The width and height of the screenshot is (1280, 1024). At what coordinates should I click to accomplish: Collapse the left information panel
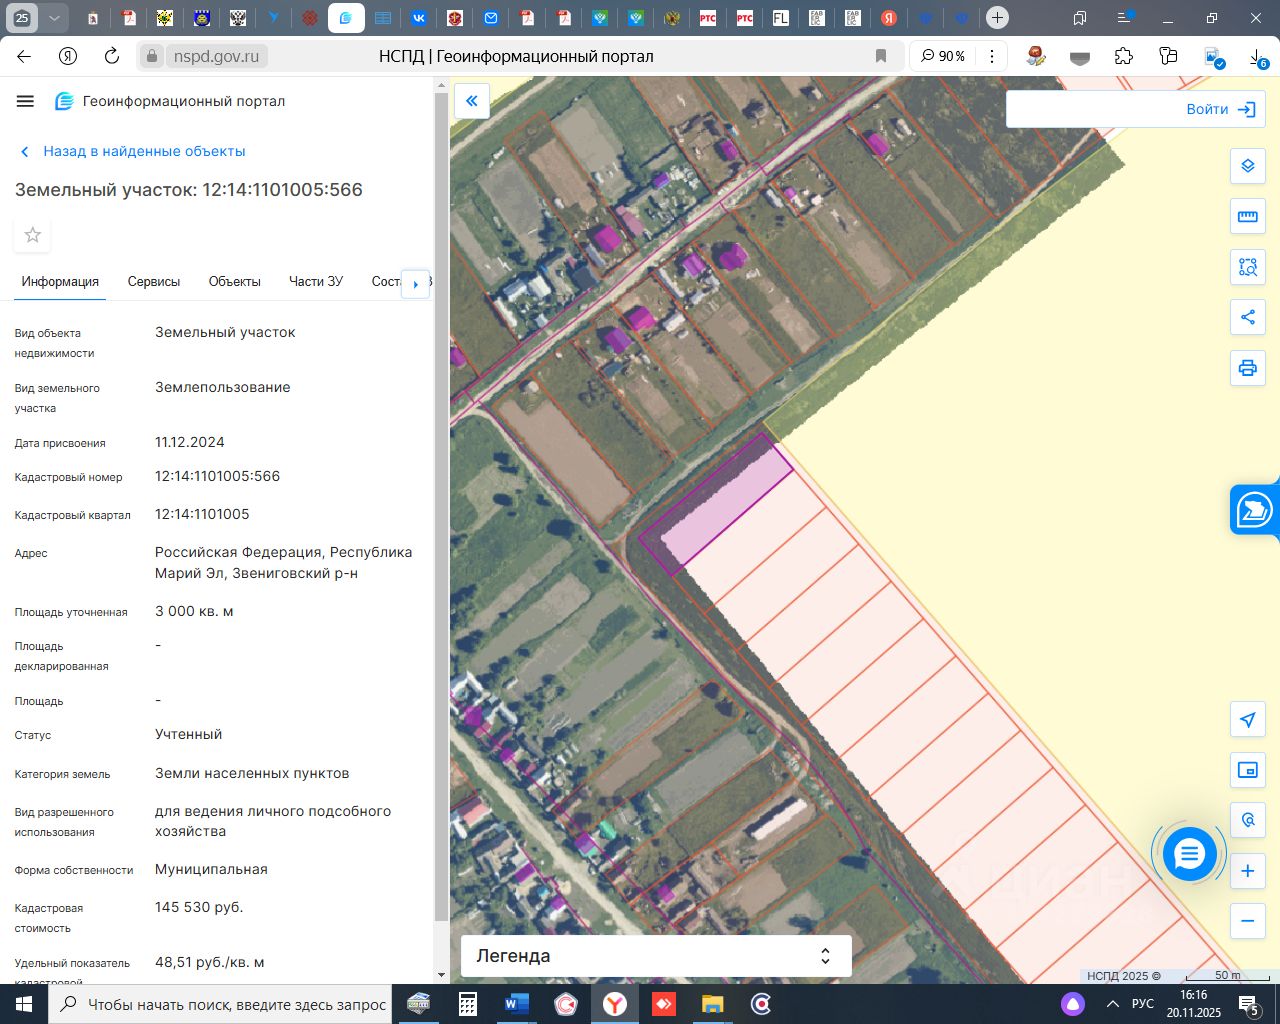[472, 101]
